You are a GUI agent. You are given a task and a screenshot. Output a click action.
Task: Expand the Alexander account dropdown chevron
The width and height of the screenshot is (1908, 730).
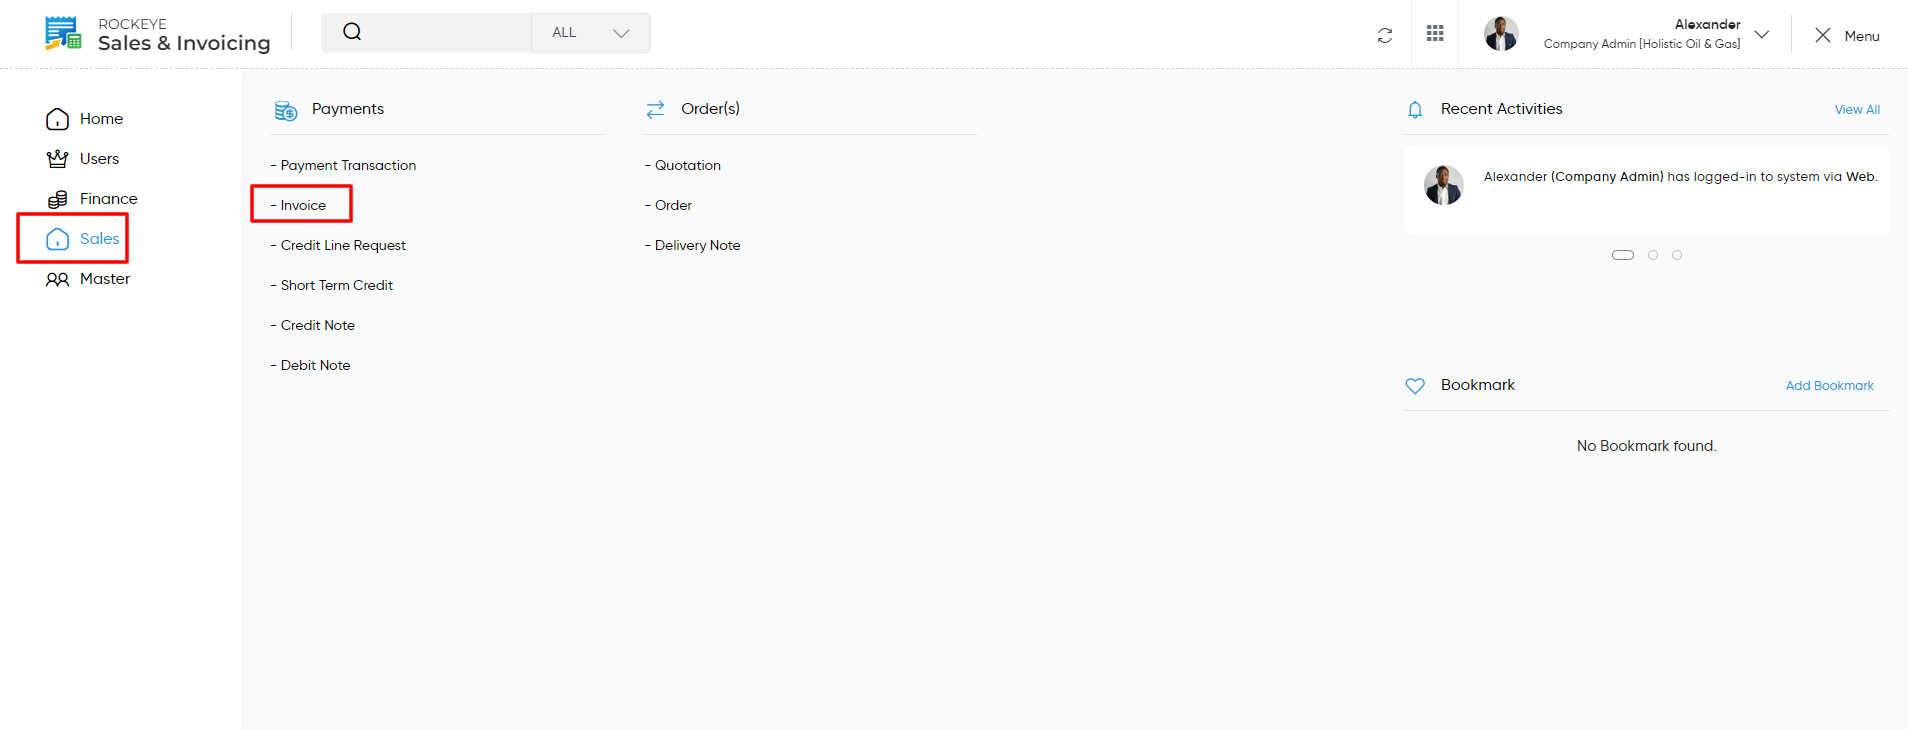pos(1762,34)
